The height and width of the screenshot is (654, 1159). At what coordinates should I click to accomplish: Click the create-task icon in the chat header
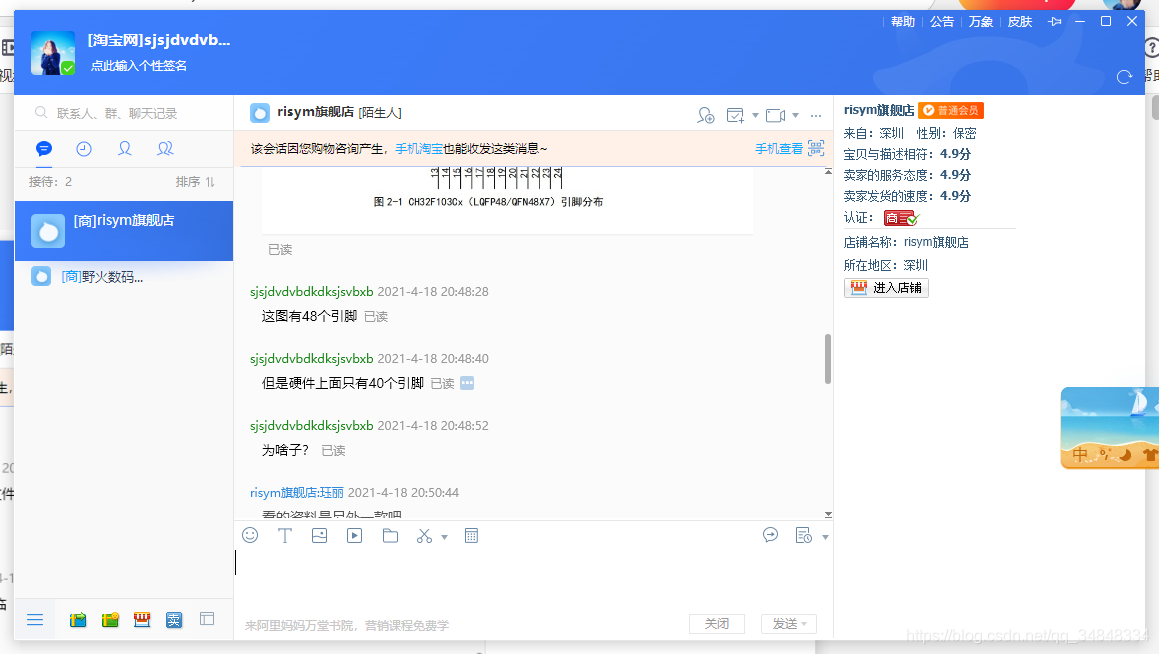(735, 115)
